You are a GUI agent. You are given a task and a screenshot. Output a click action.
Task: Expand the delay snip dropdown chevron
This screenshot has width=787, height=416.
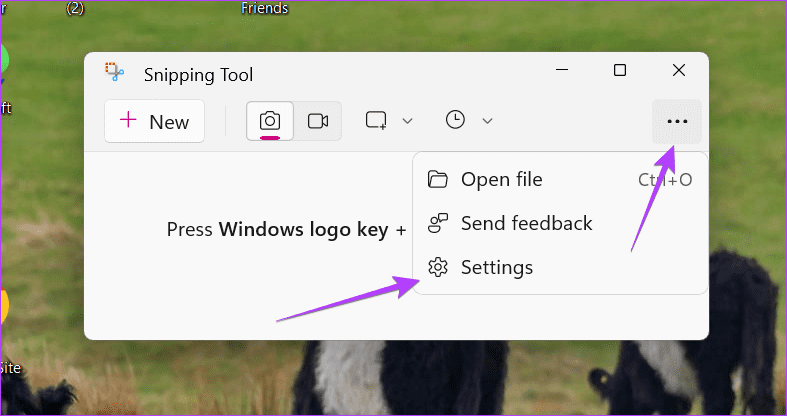(x=487, y=121)
